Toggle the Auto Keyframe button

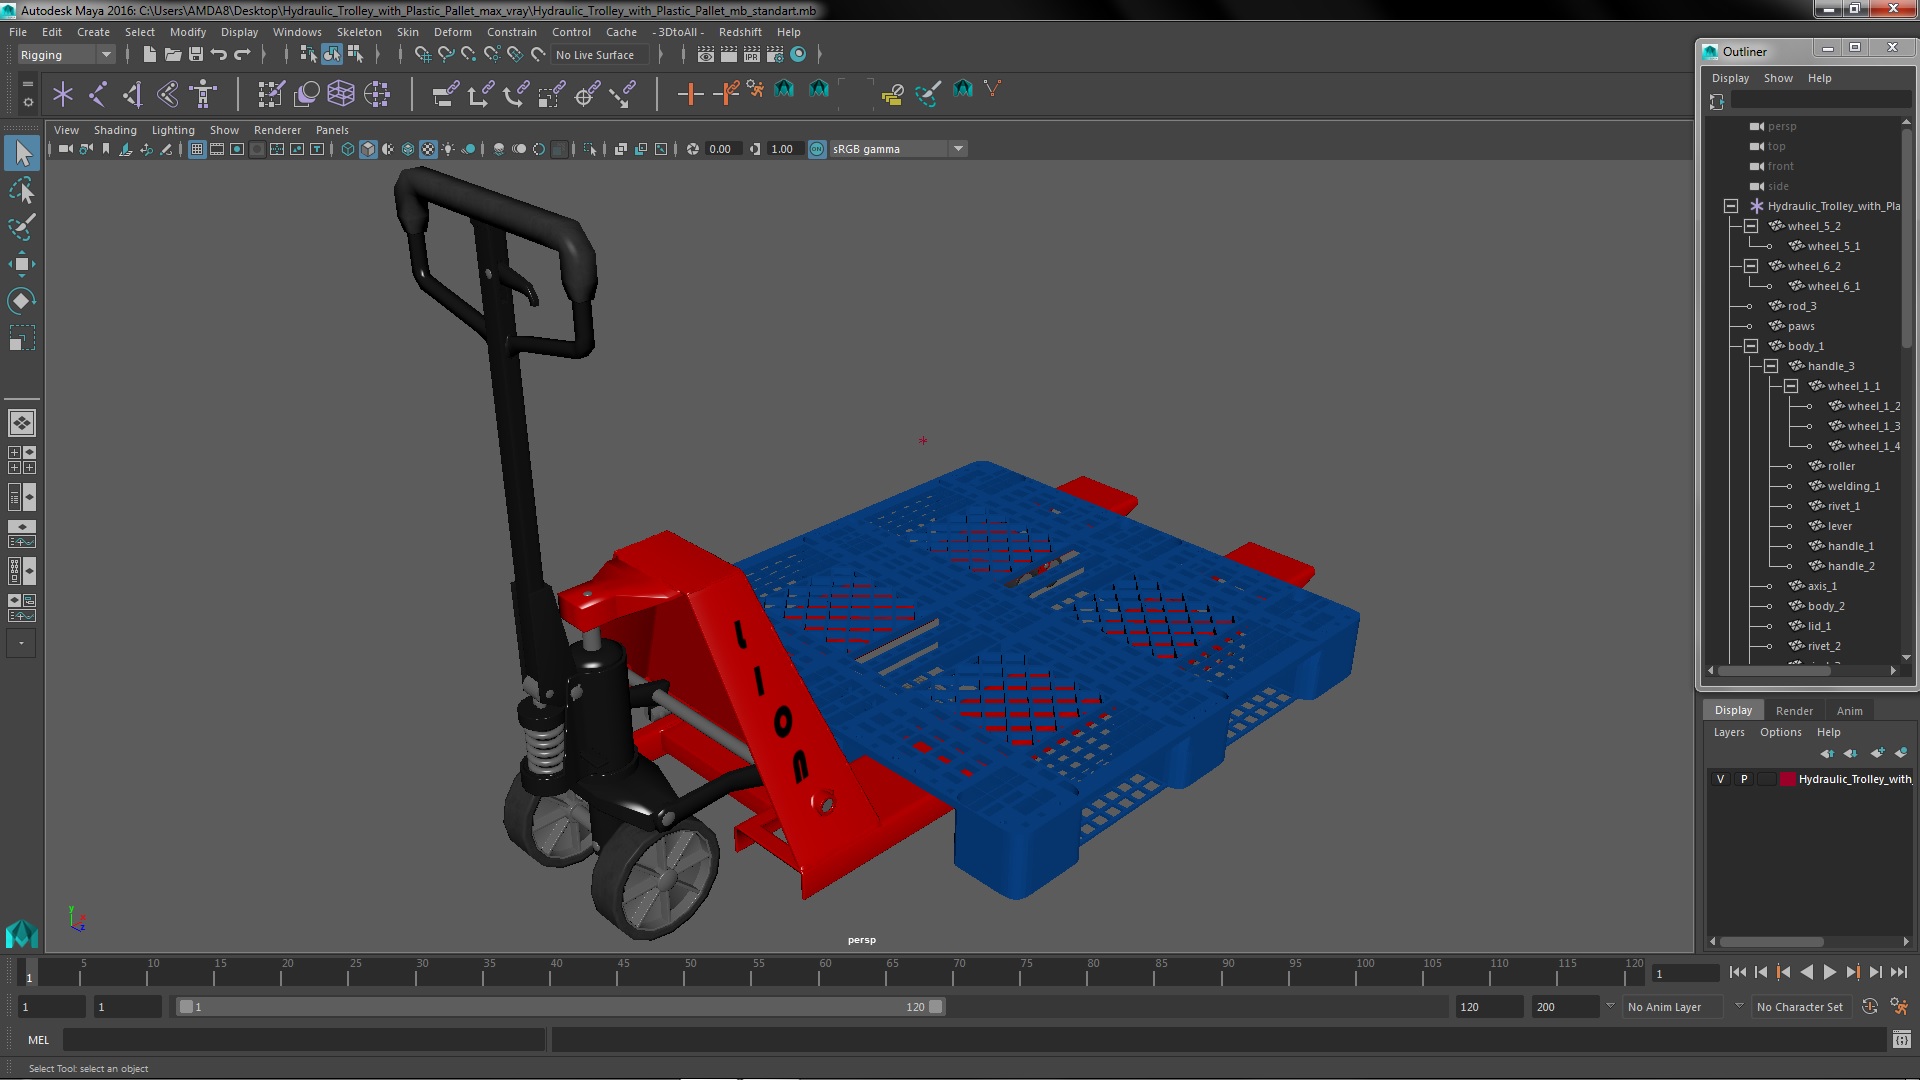1870,1007
